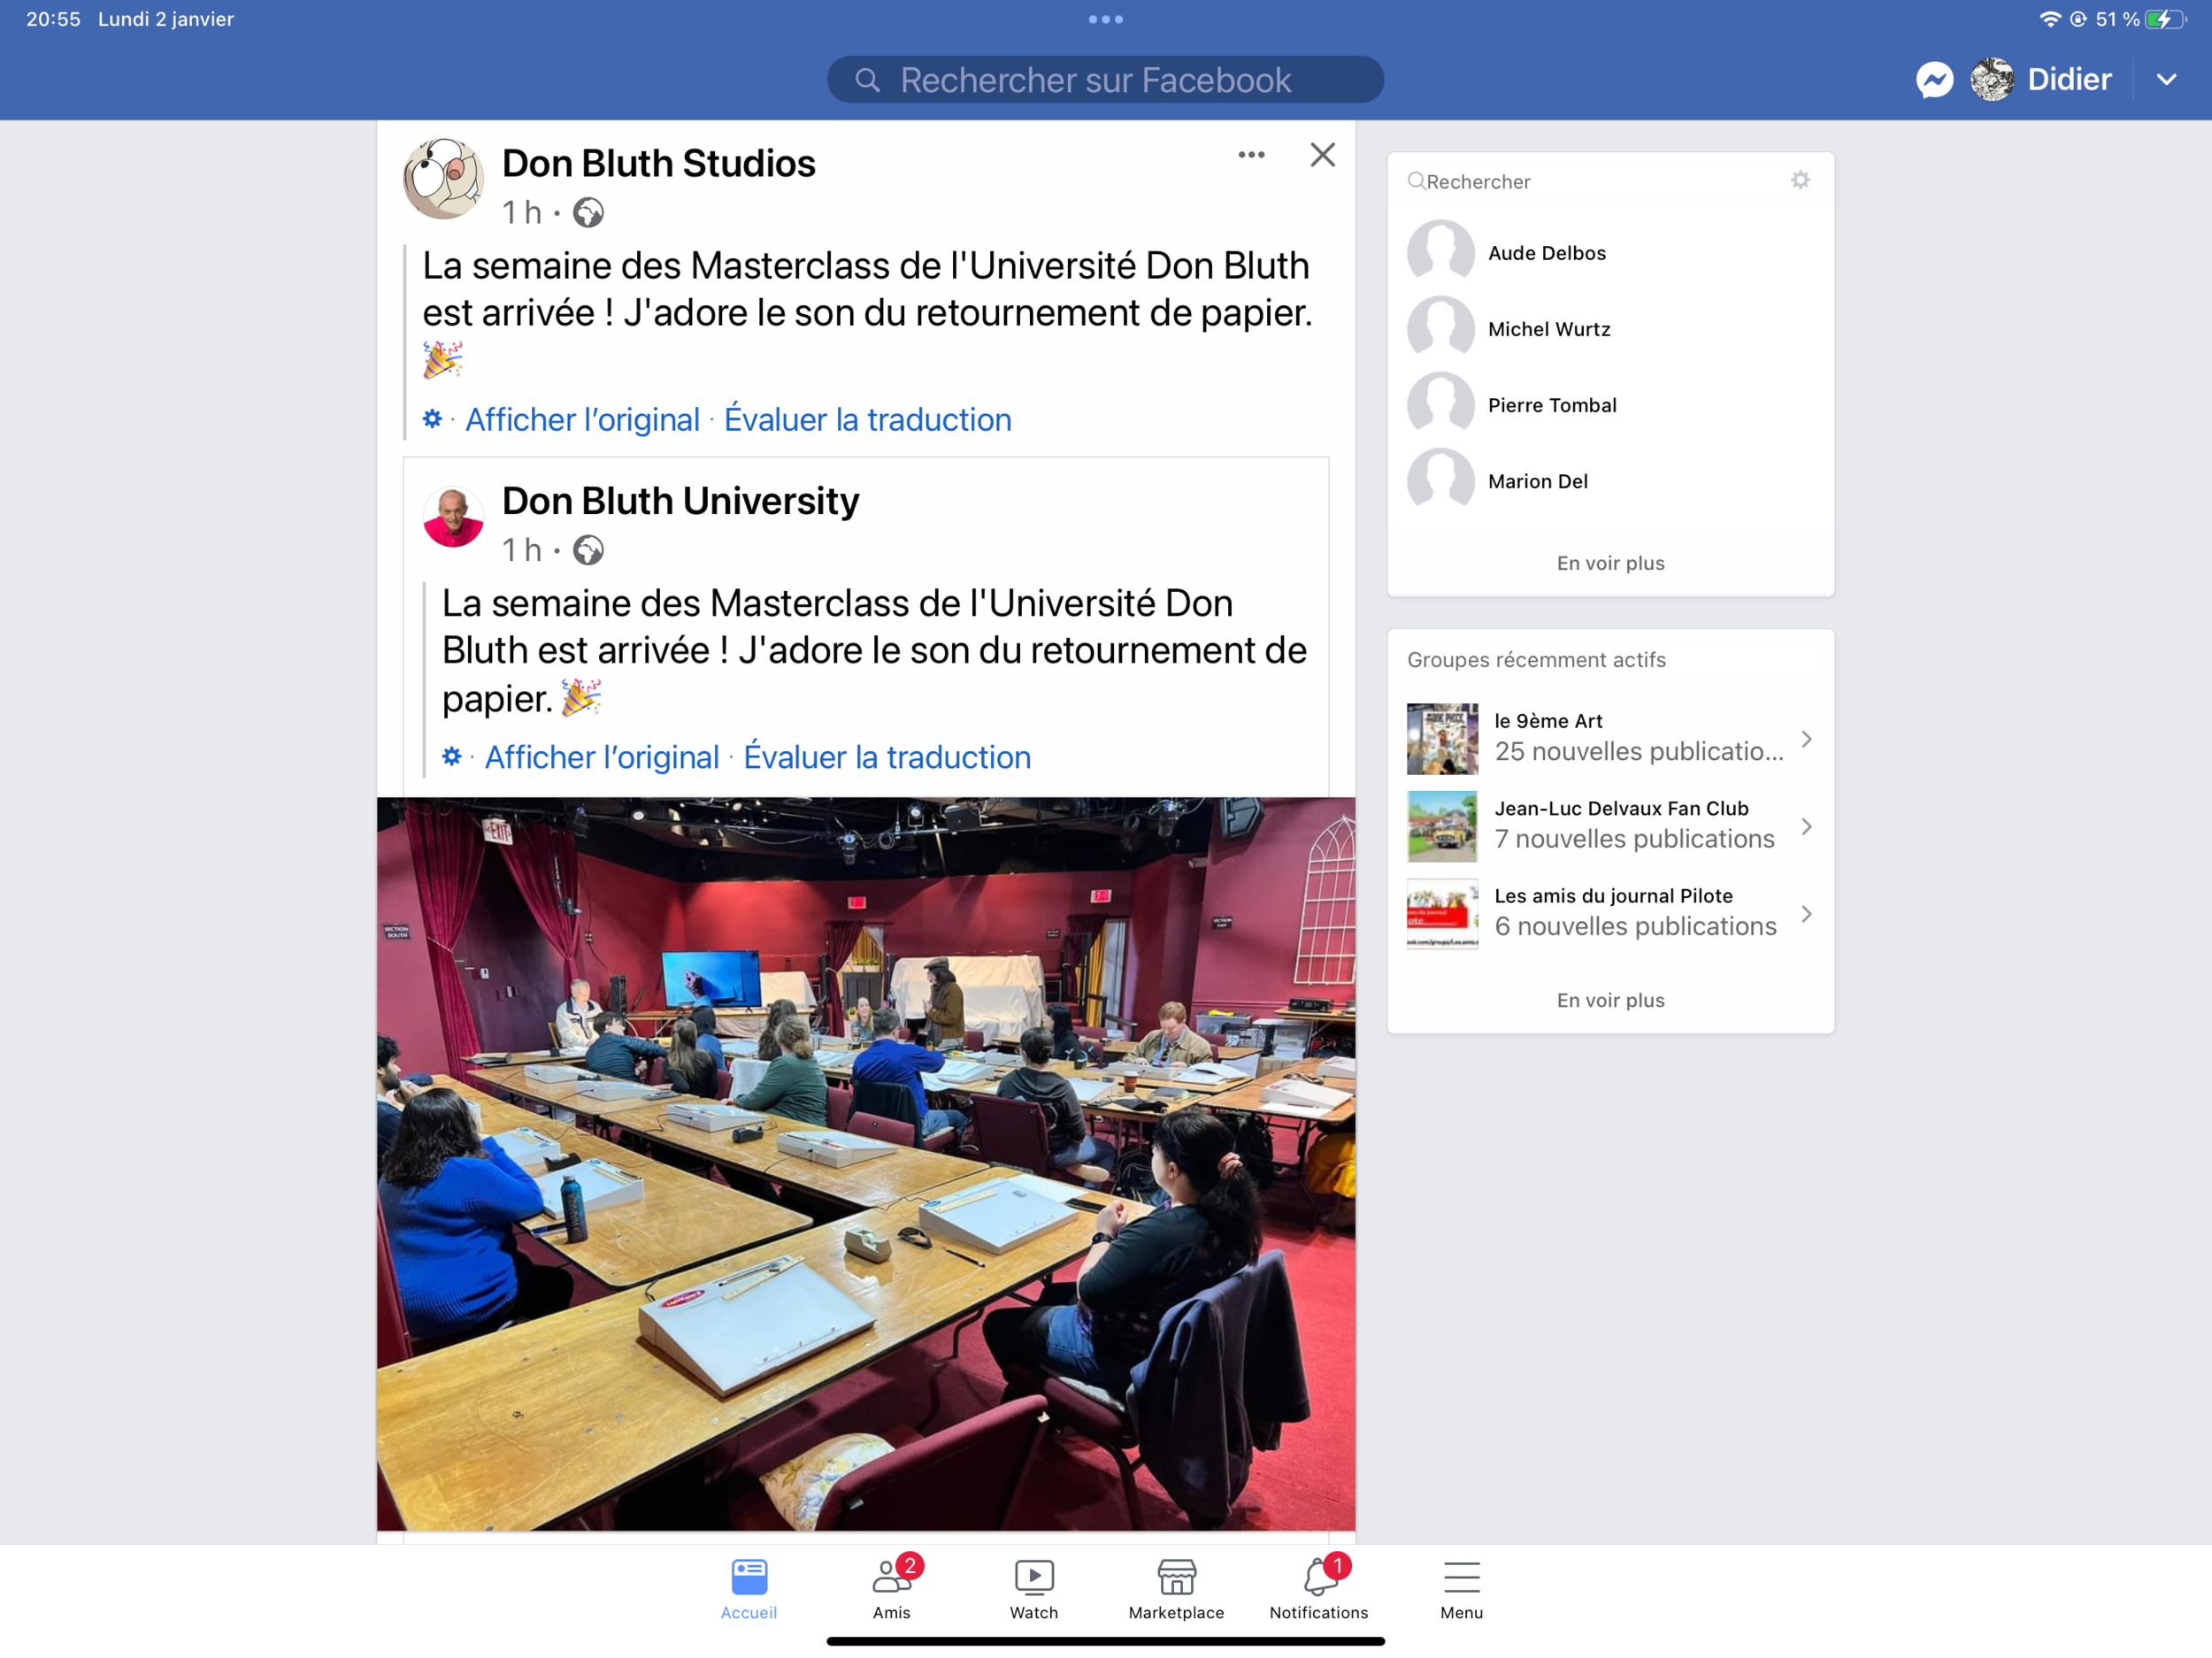Hide the Don Bluth Studios post
Screen dimensions: 2212x1658
click(1322, 155)
